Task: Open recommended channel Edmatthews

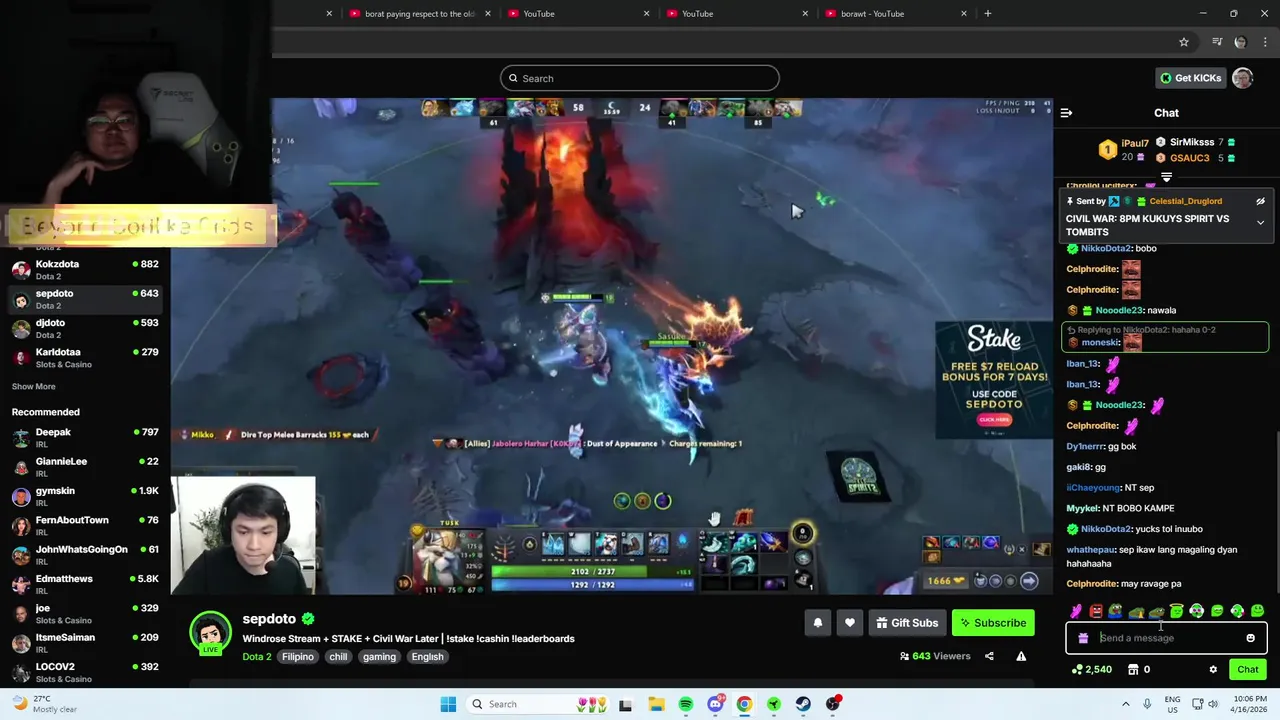Action: (85, 584)
